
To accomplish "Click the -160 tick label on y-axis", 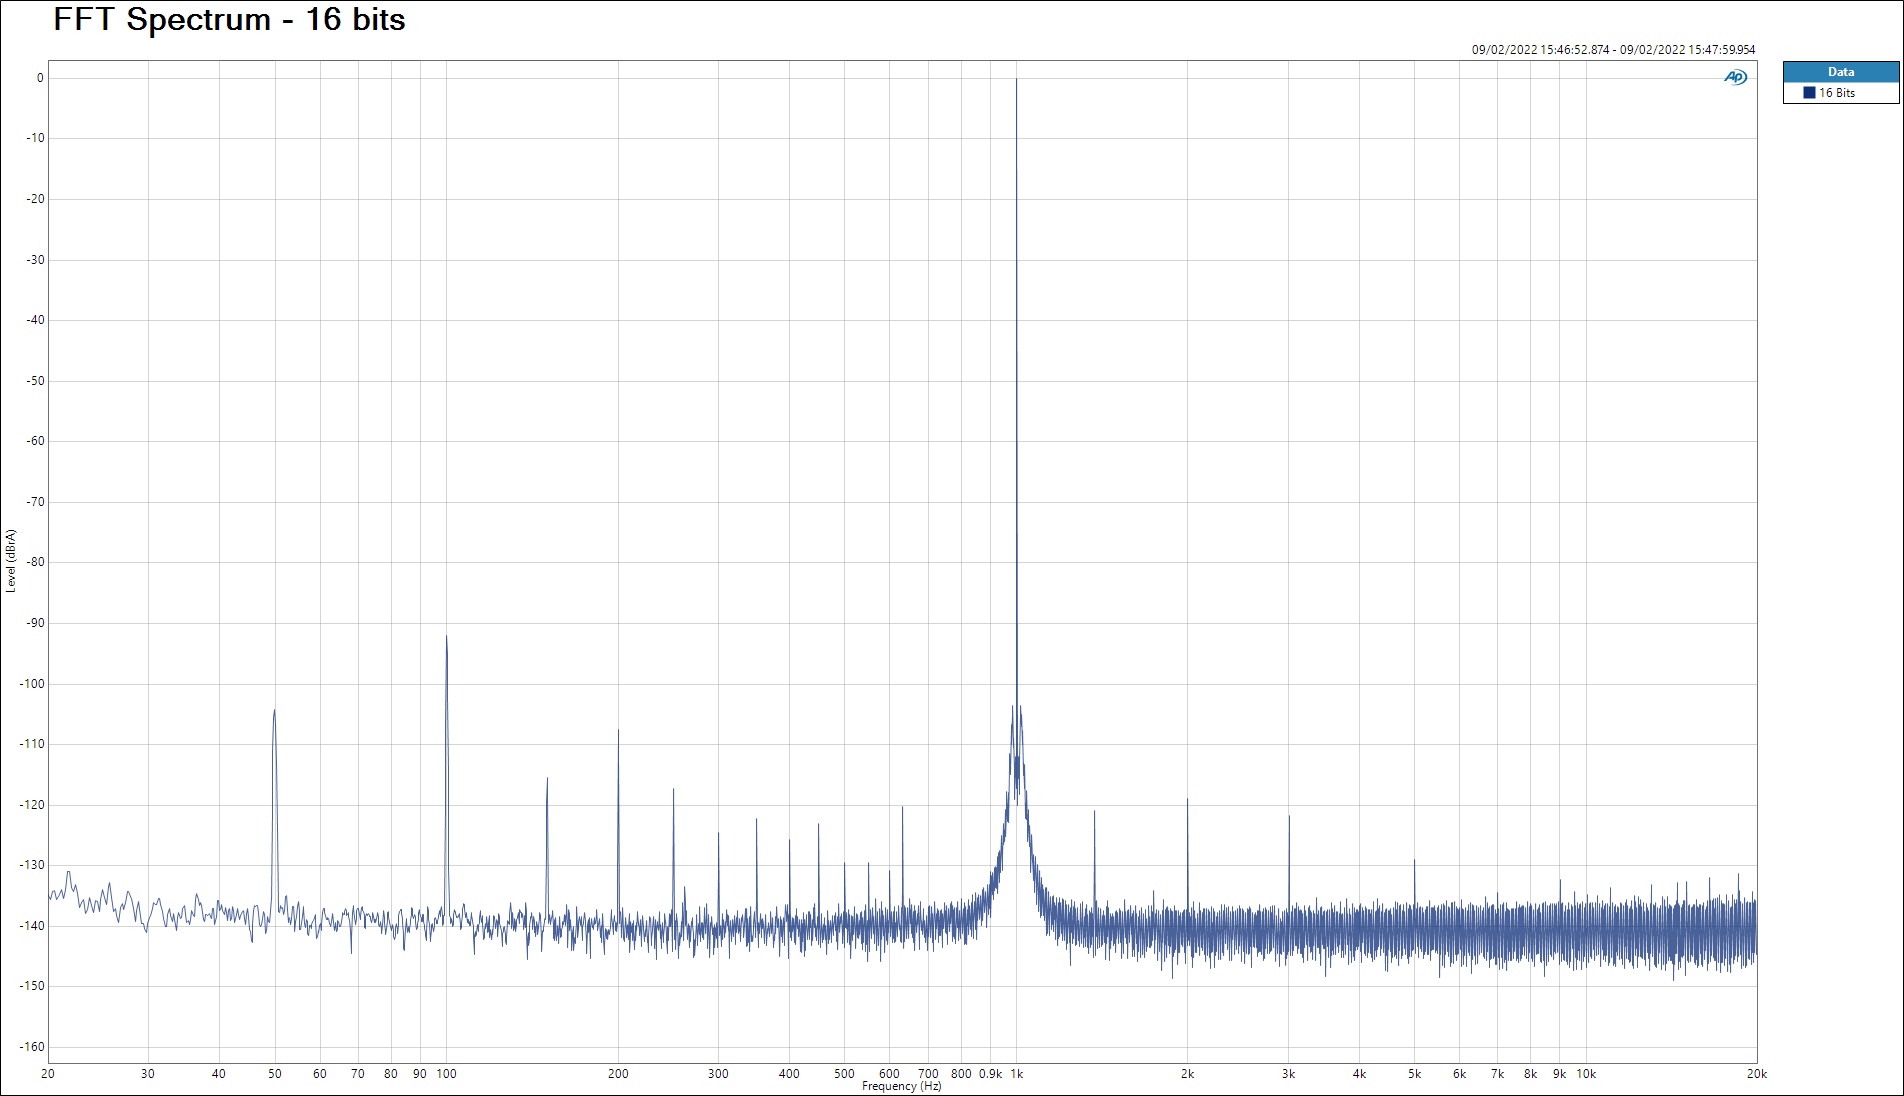I will pyautogui.click(x=32, y=1047).
